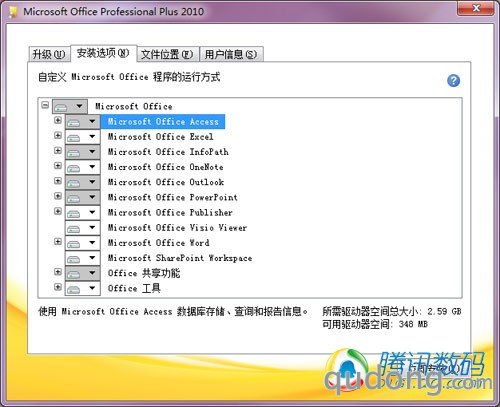
Task: Expand the Microsoft Office Outlook node
Action: (58, 181)
